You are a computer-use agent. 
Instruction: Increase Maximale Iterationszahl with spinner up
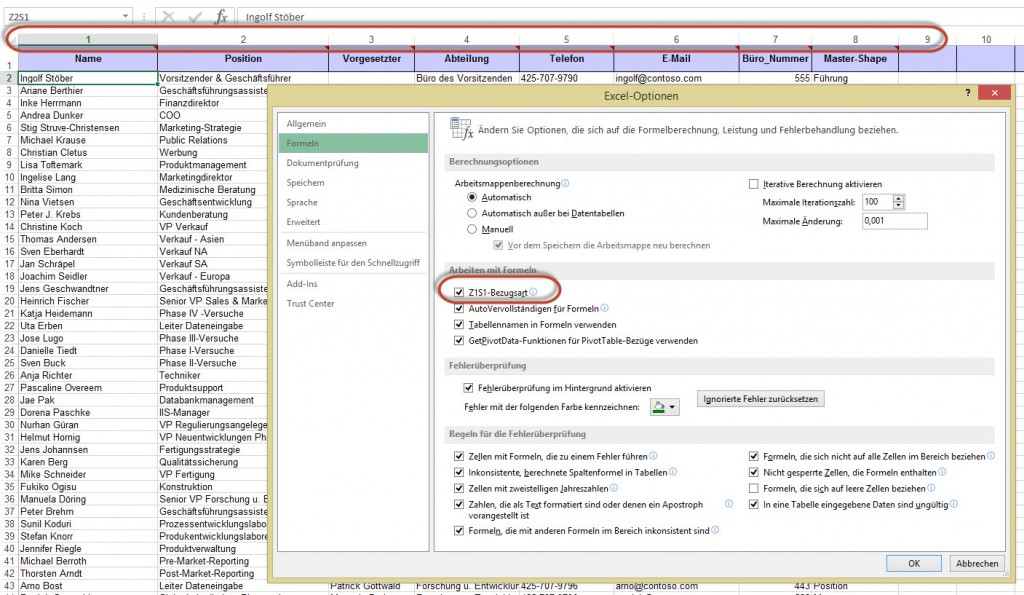899,199
